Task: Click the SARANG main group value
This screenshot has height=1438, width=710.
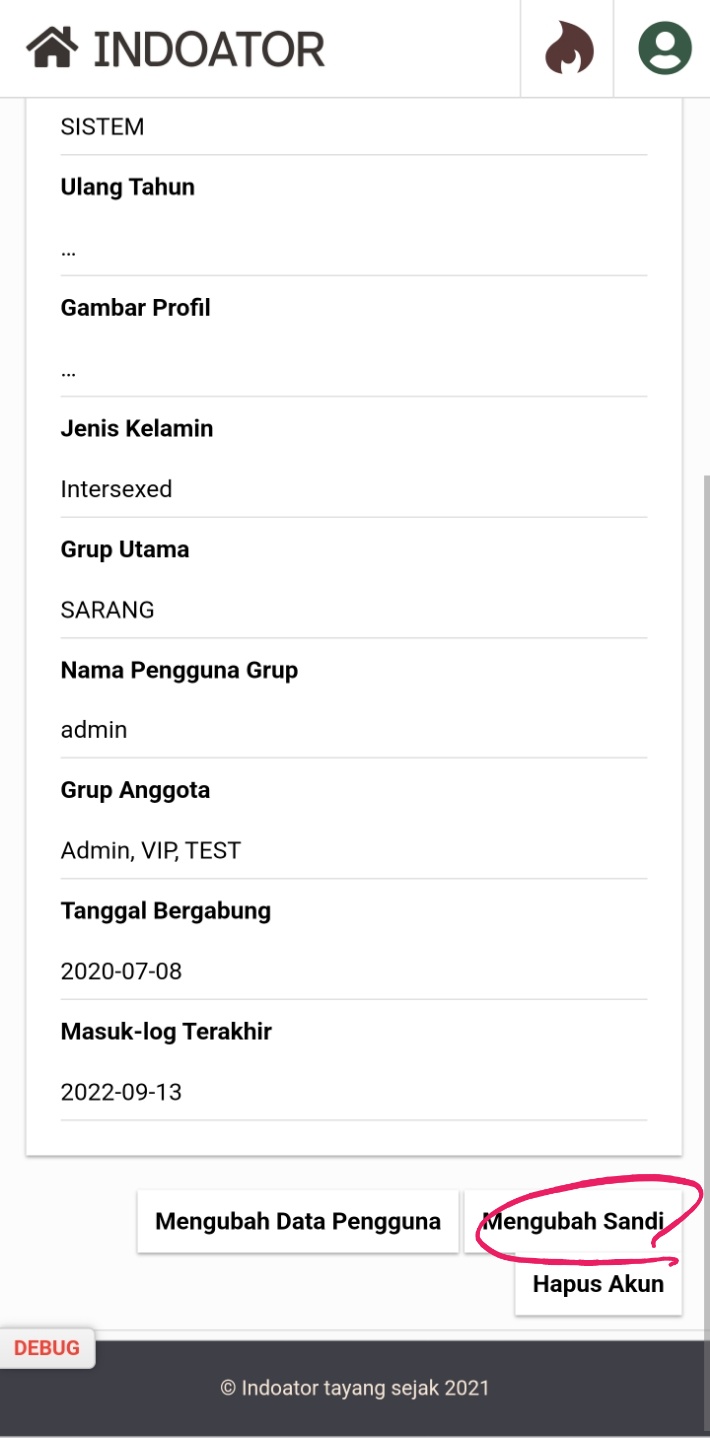Action: click(x=108, y=610)
